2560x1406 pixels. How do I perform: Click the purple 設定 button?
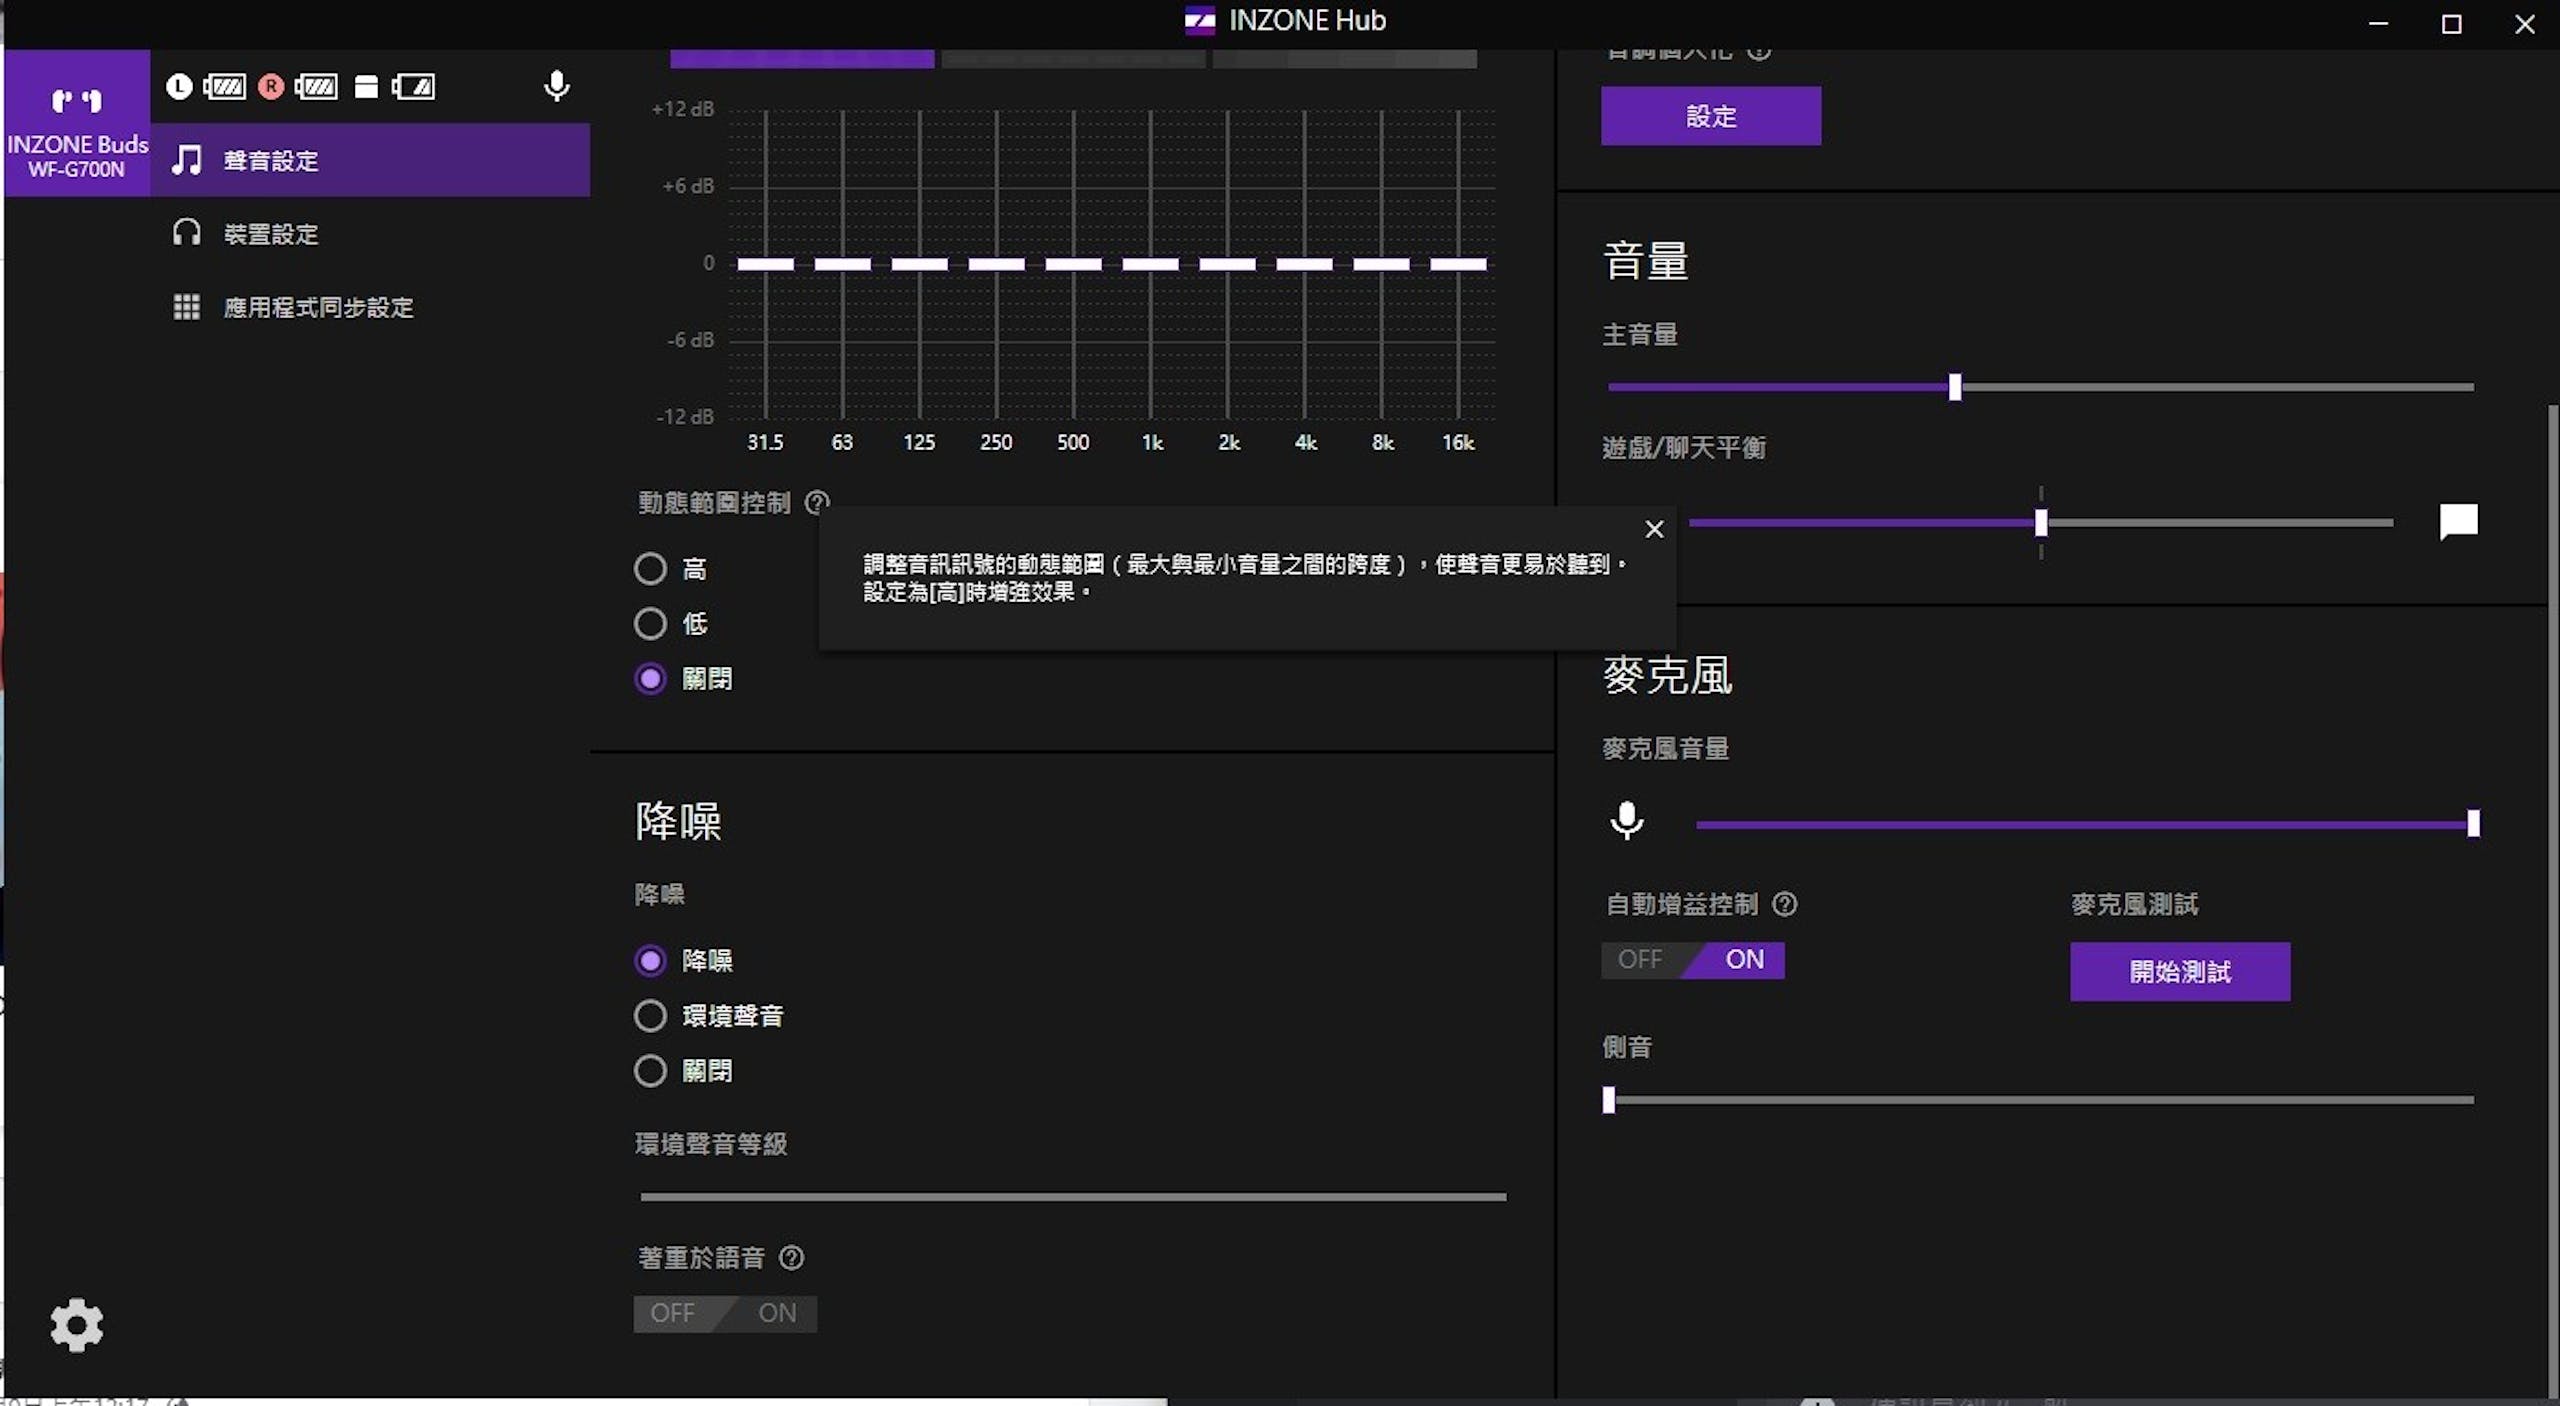[1710, 116]
